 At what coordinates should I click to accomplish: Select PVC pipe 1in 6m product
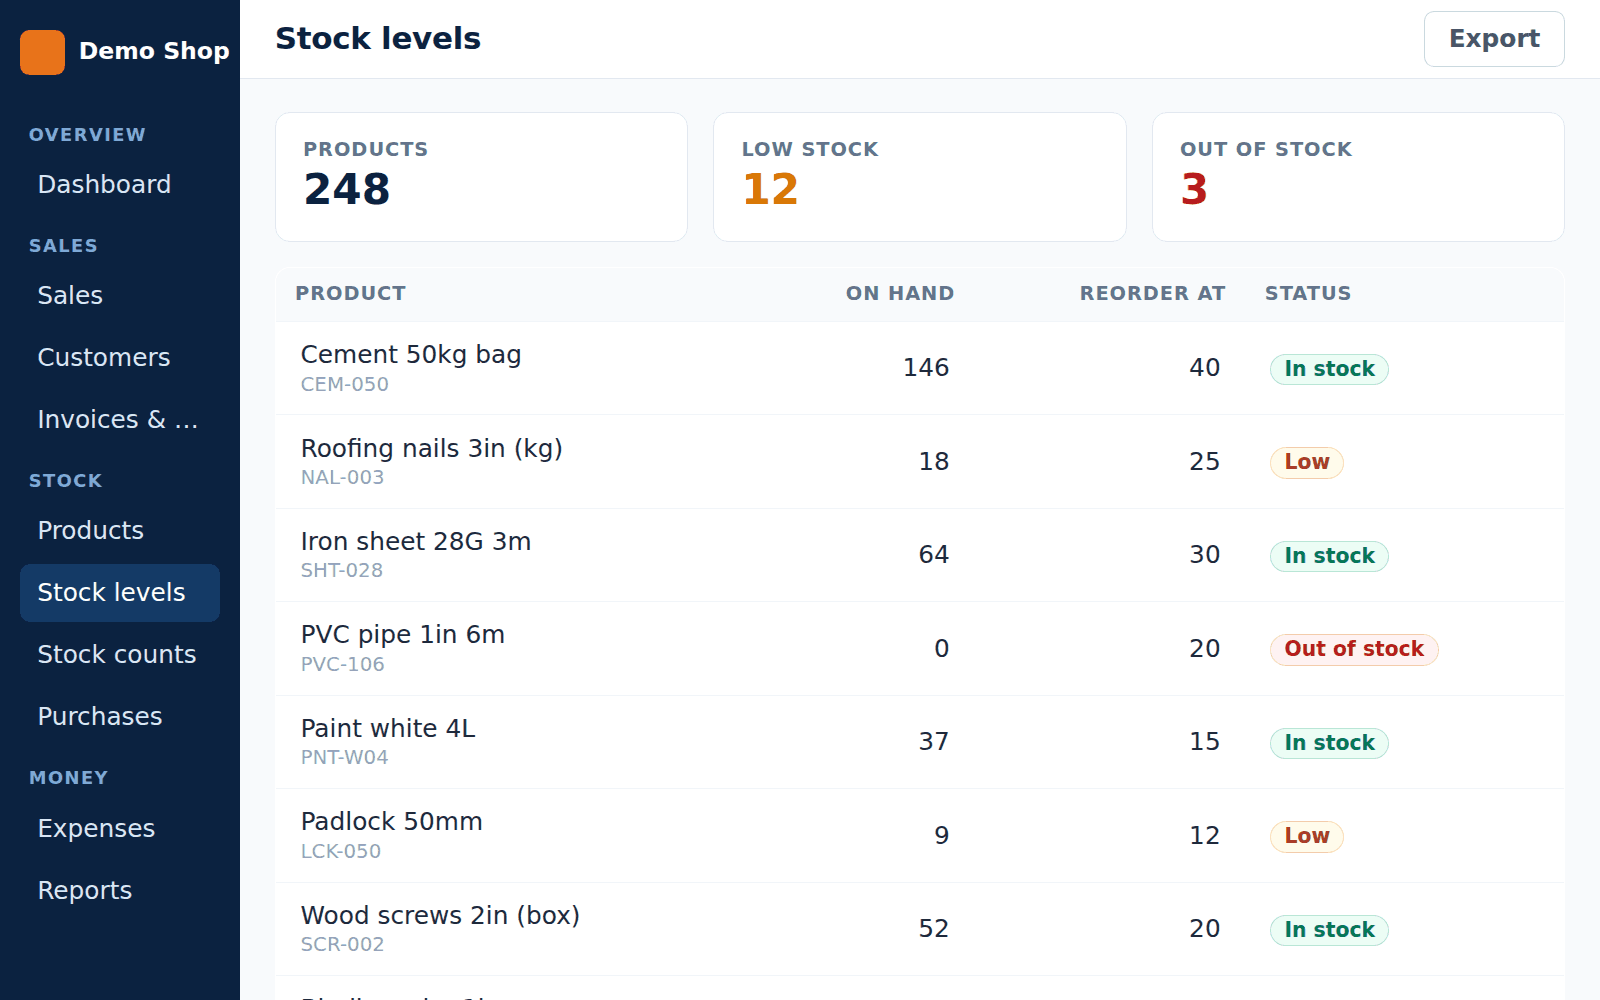(403, 634)
